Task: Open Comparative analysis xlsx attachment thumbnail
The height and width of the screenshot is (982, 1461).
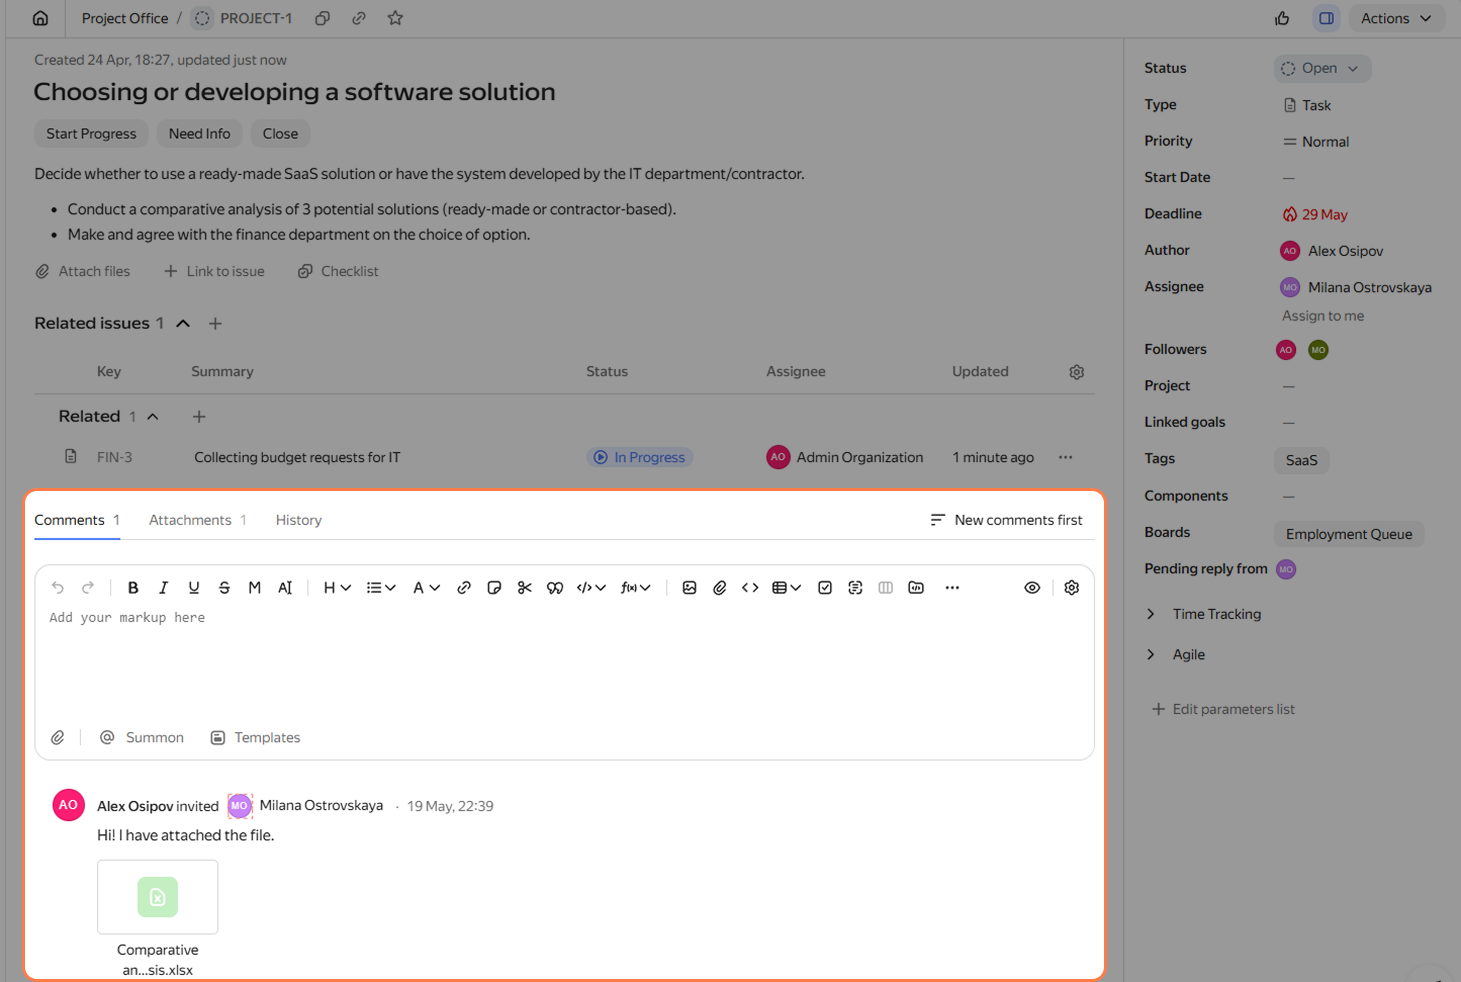Action: tap(158, 897)
